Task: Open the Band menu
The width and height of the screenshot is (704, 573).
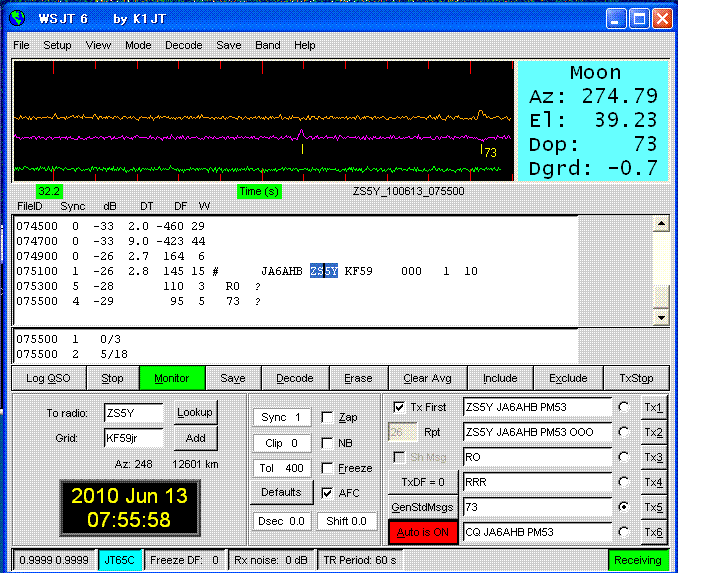Action: click(x=268, y=45)
